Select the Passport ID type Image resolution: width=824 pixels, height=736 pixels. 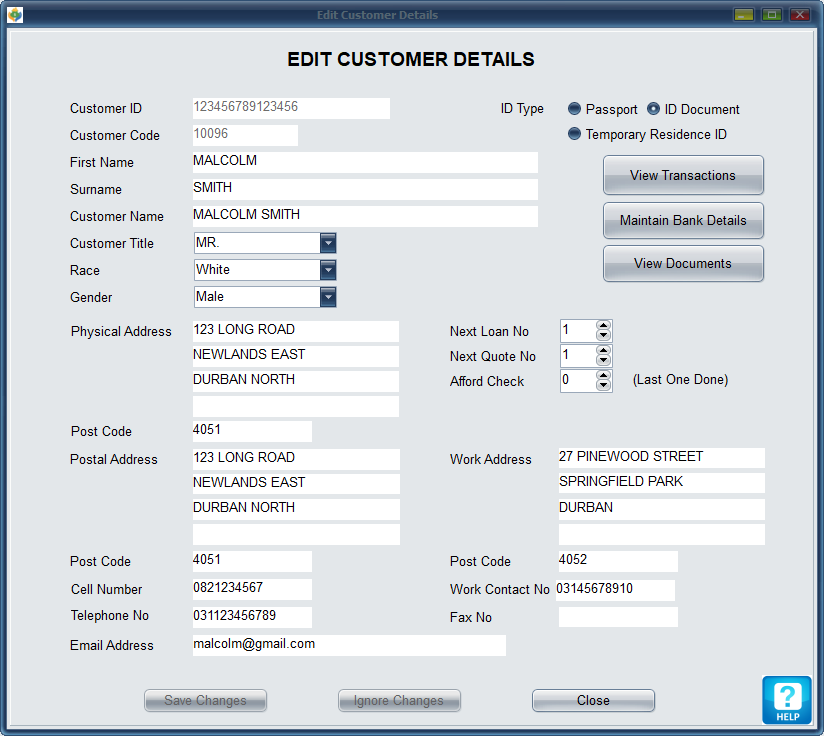click(x=574, y=109)
